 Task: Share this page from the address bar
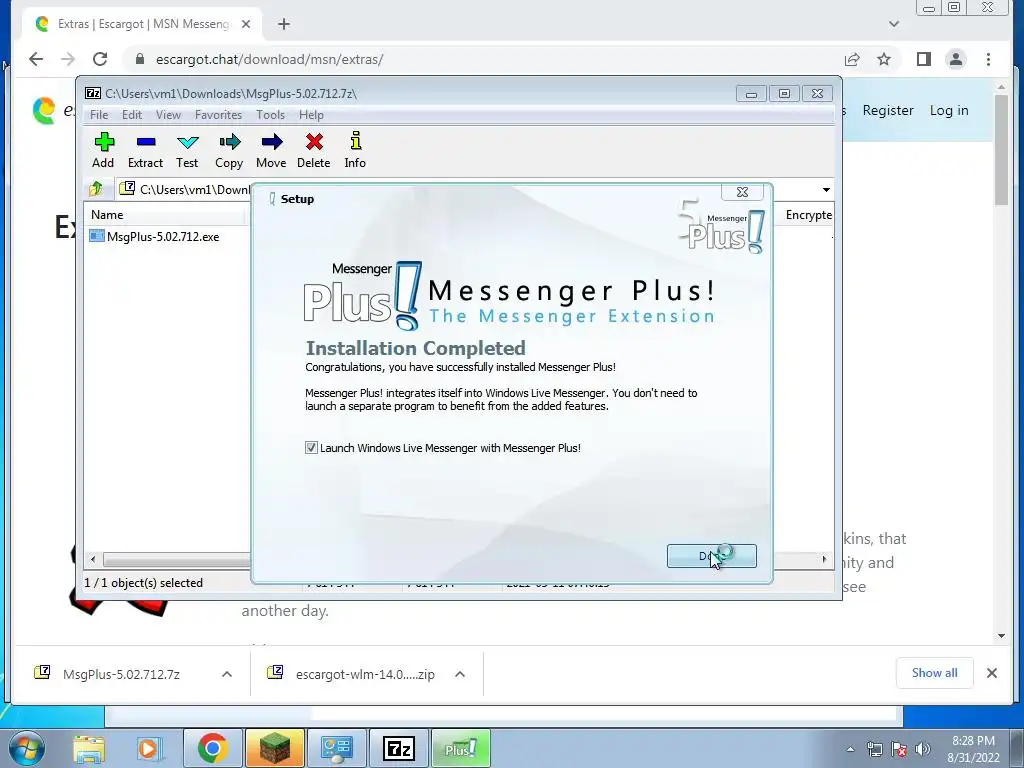(852, 59)
